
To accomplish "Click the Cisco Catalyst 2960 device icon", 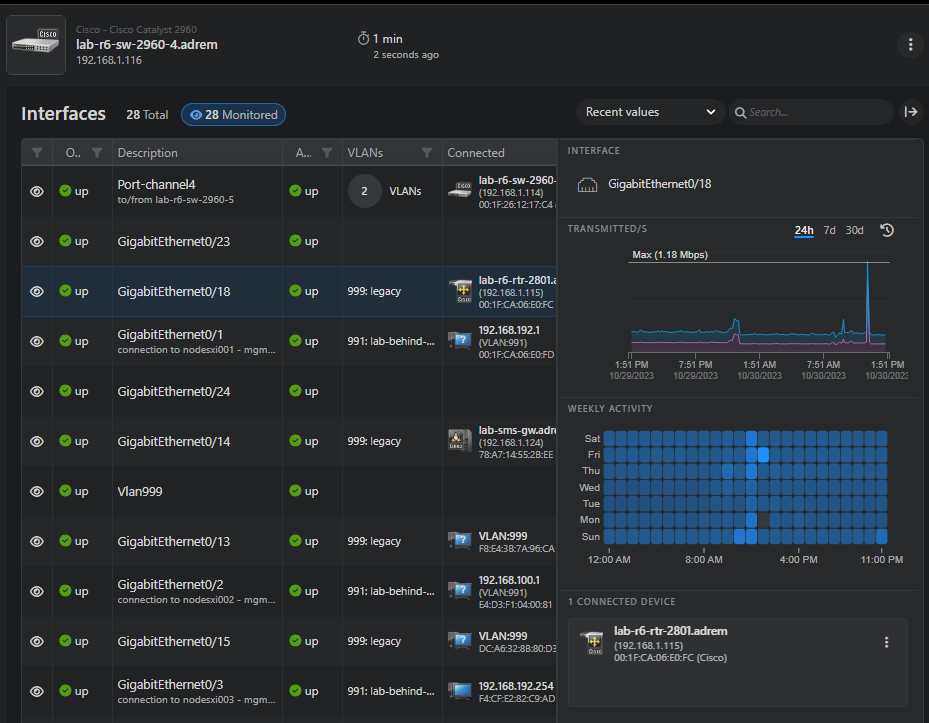I will coord(35,45).
